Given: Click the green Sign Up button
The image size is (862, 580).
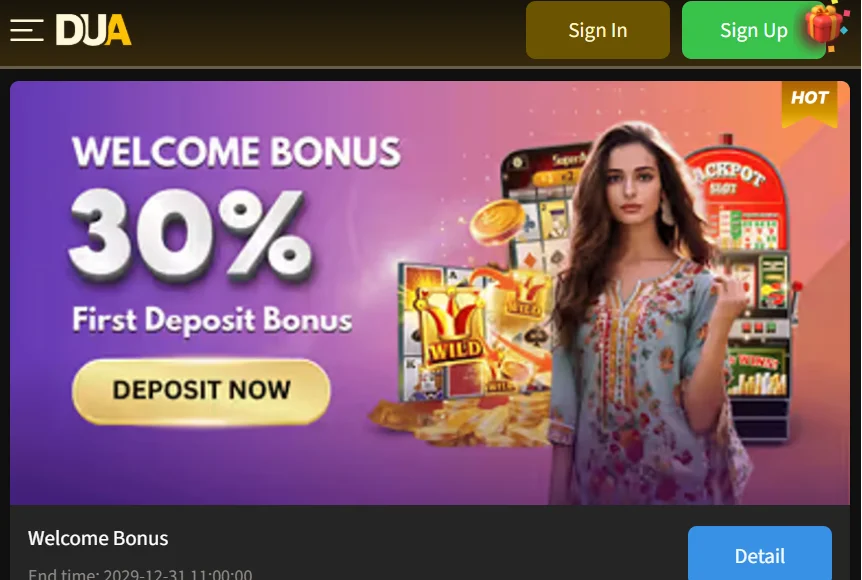Looking at the screenshot, I should [754, 30].
